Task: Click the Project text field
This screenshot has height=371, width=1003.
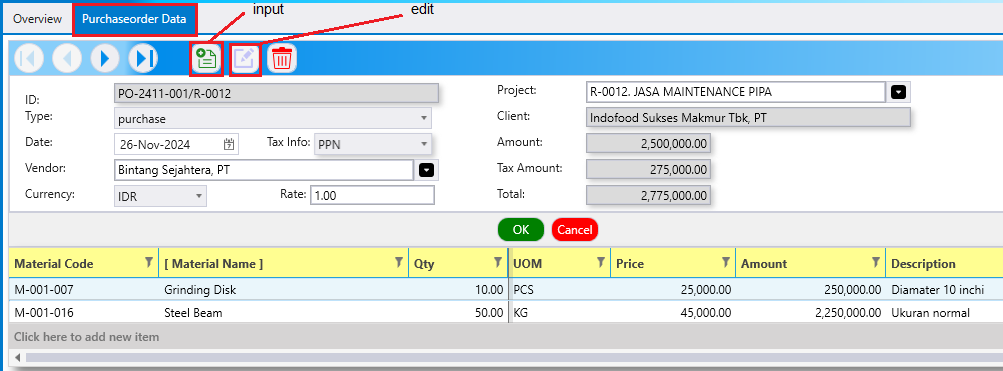Action: 736,91
